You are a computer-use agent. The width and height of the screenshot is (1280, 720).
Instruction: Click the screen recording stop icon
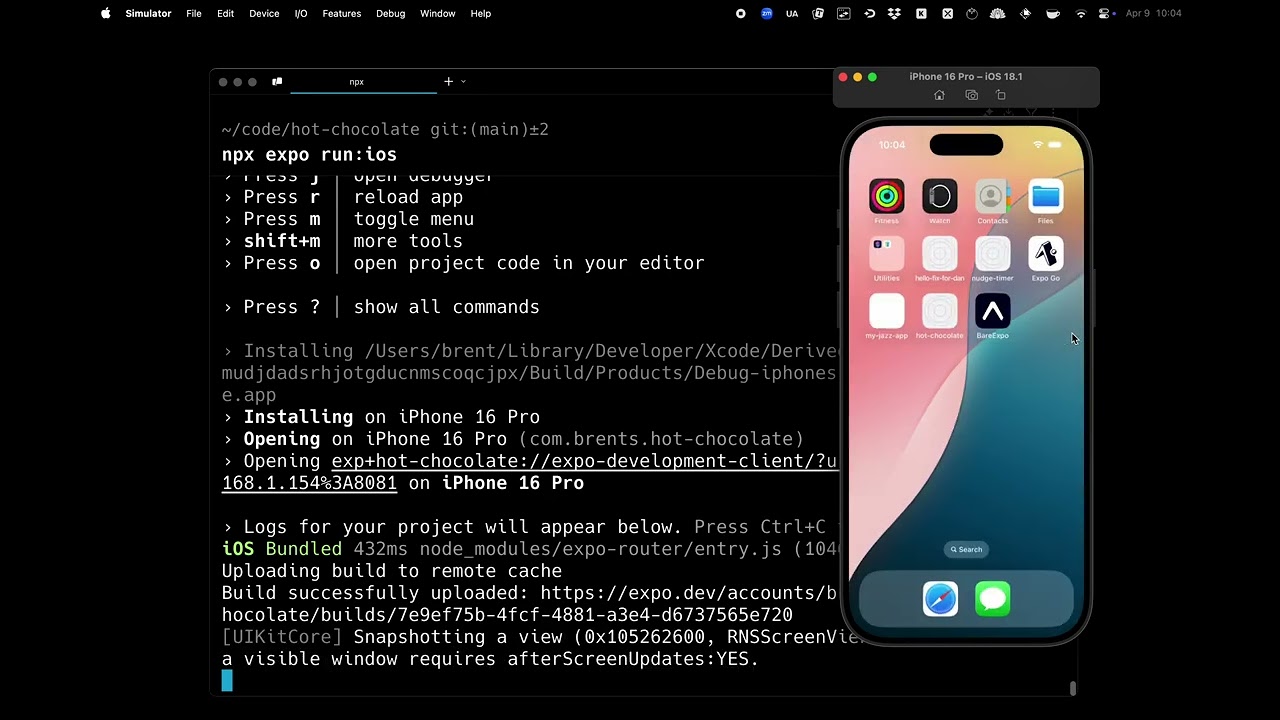click(740, 13)
